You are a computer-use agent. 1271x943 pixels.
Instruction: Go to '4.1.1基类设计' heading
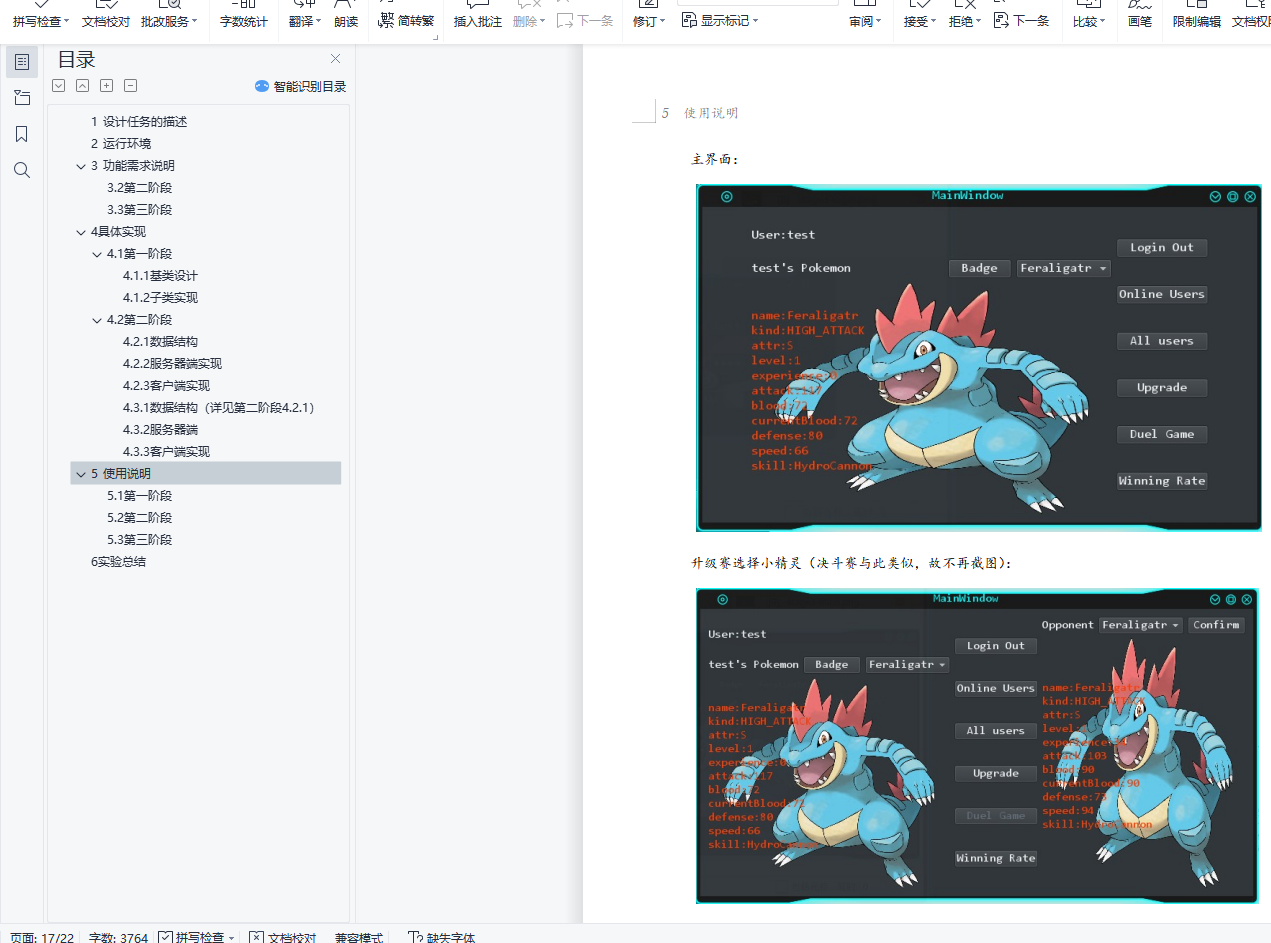tap(161, 276)
